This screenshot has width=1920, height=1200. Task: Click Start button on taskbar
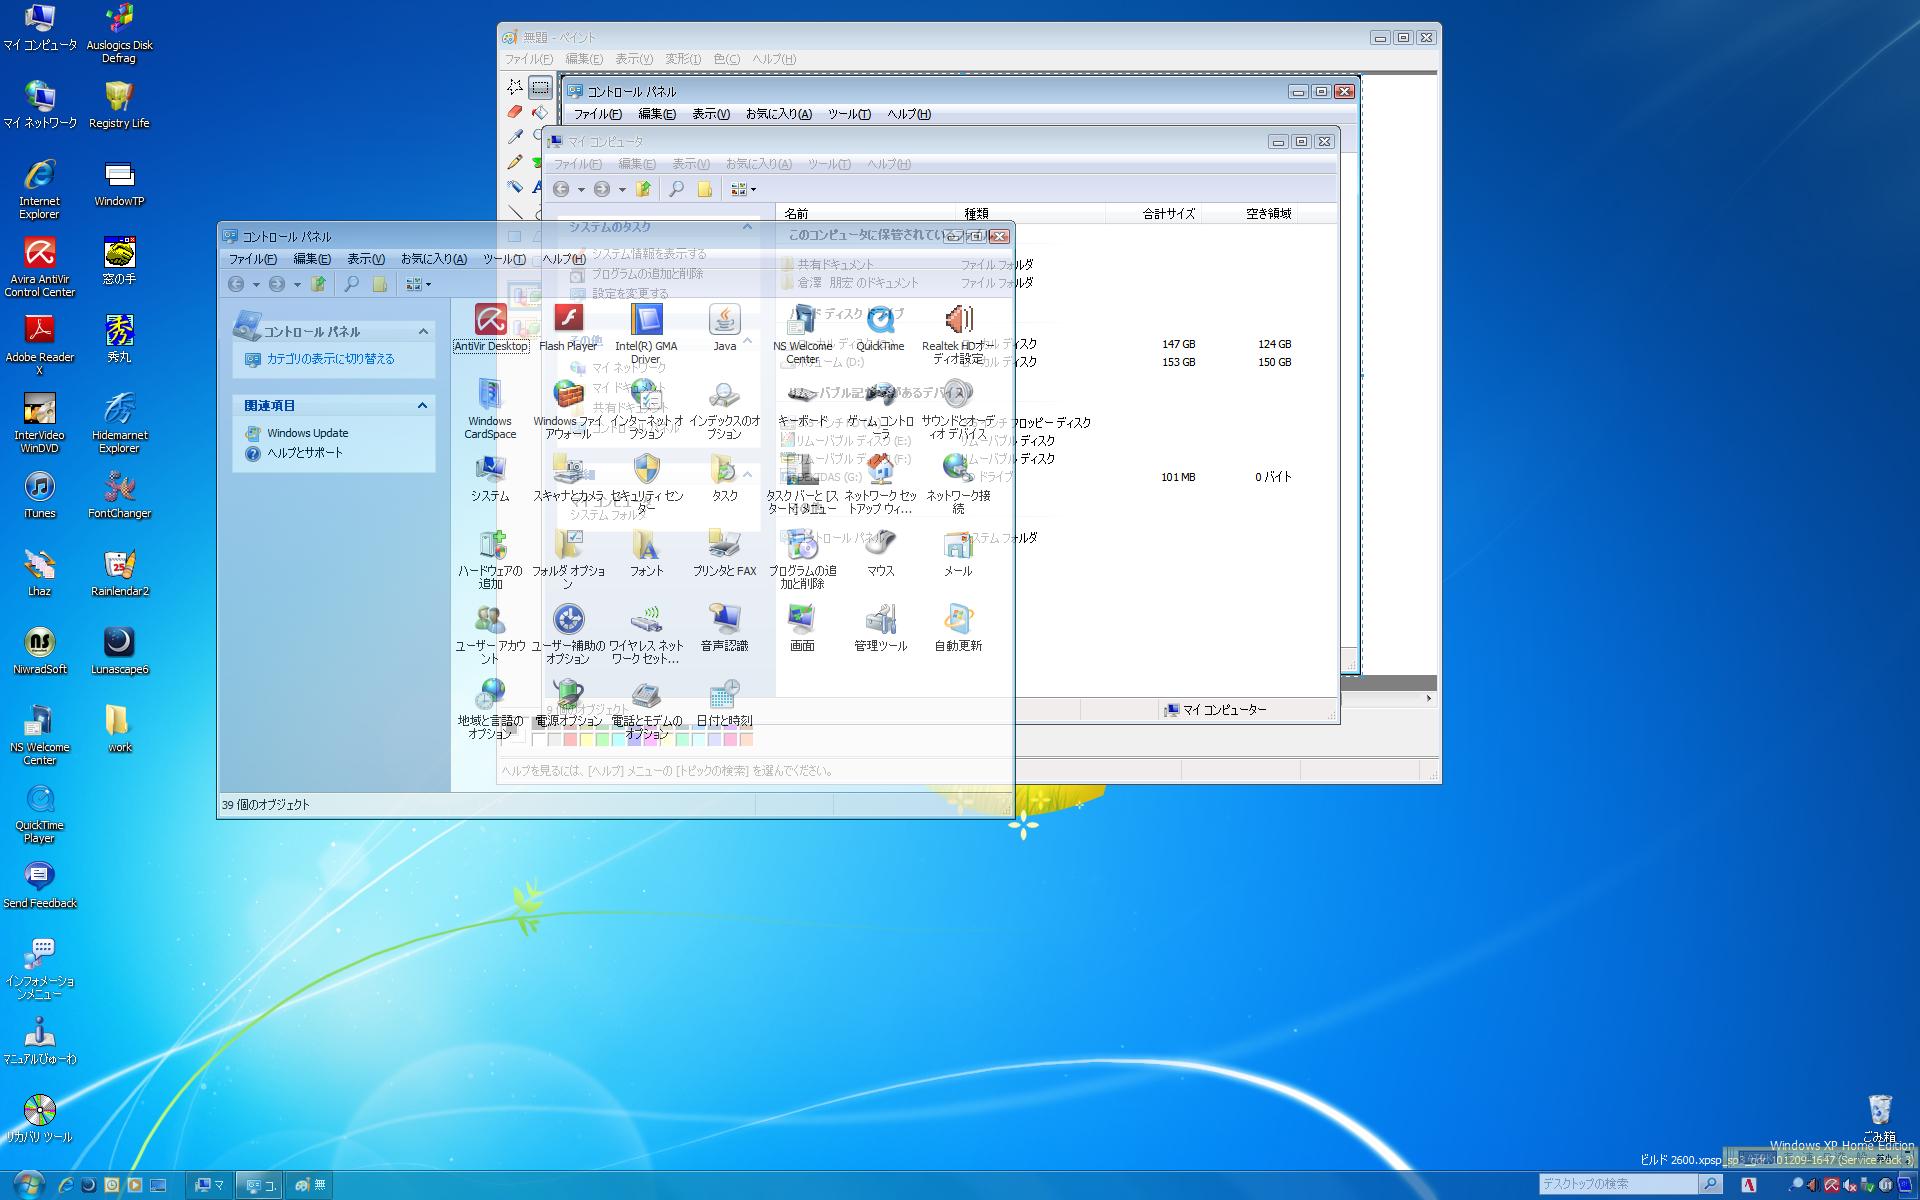point(28,1185)
